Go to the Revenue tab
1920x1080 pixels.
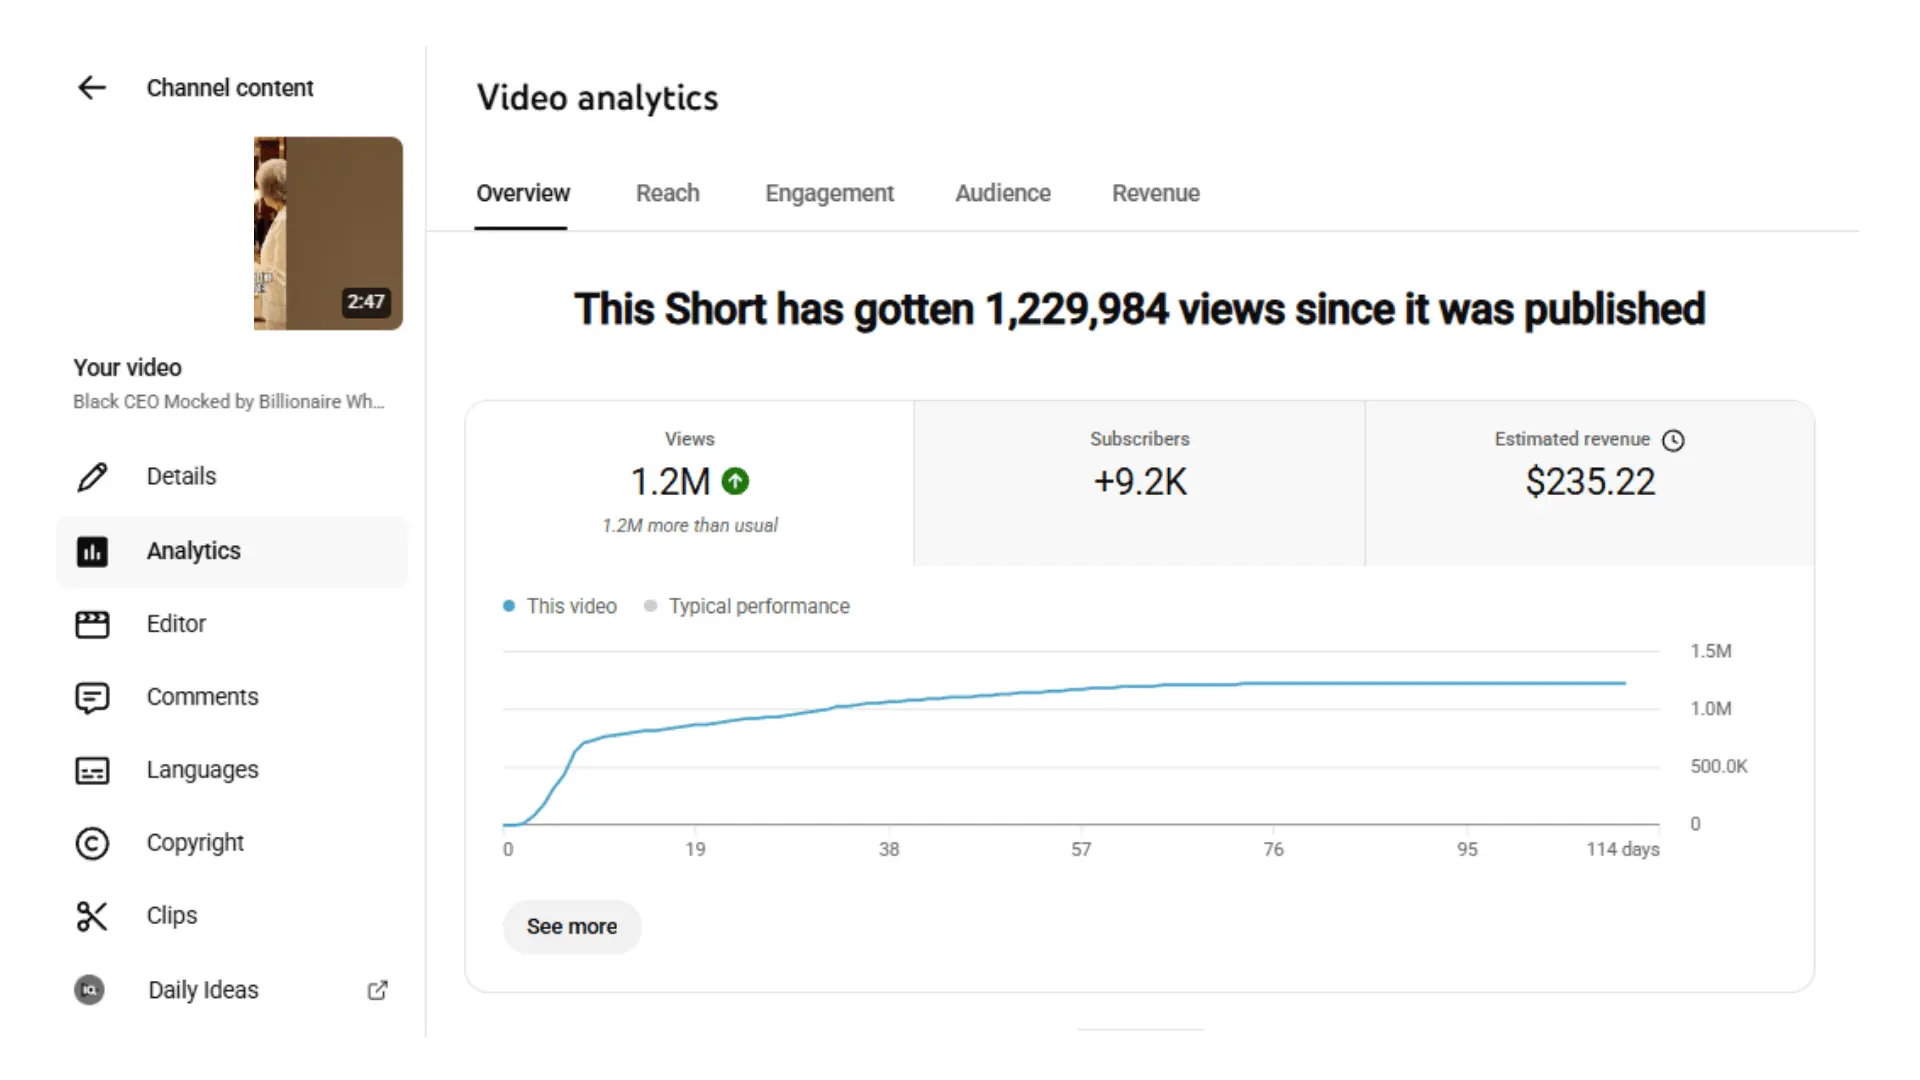tap(1155, 193)
